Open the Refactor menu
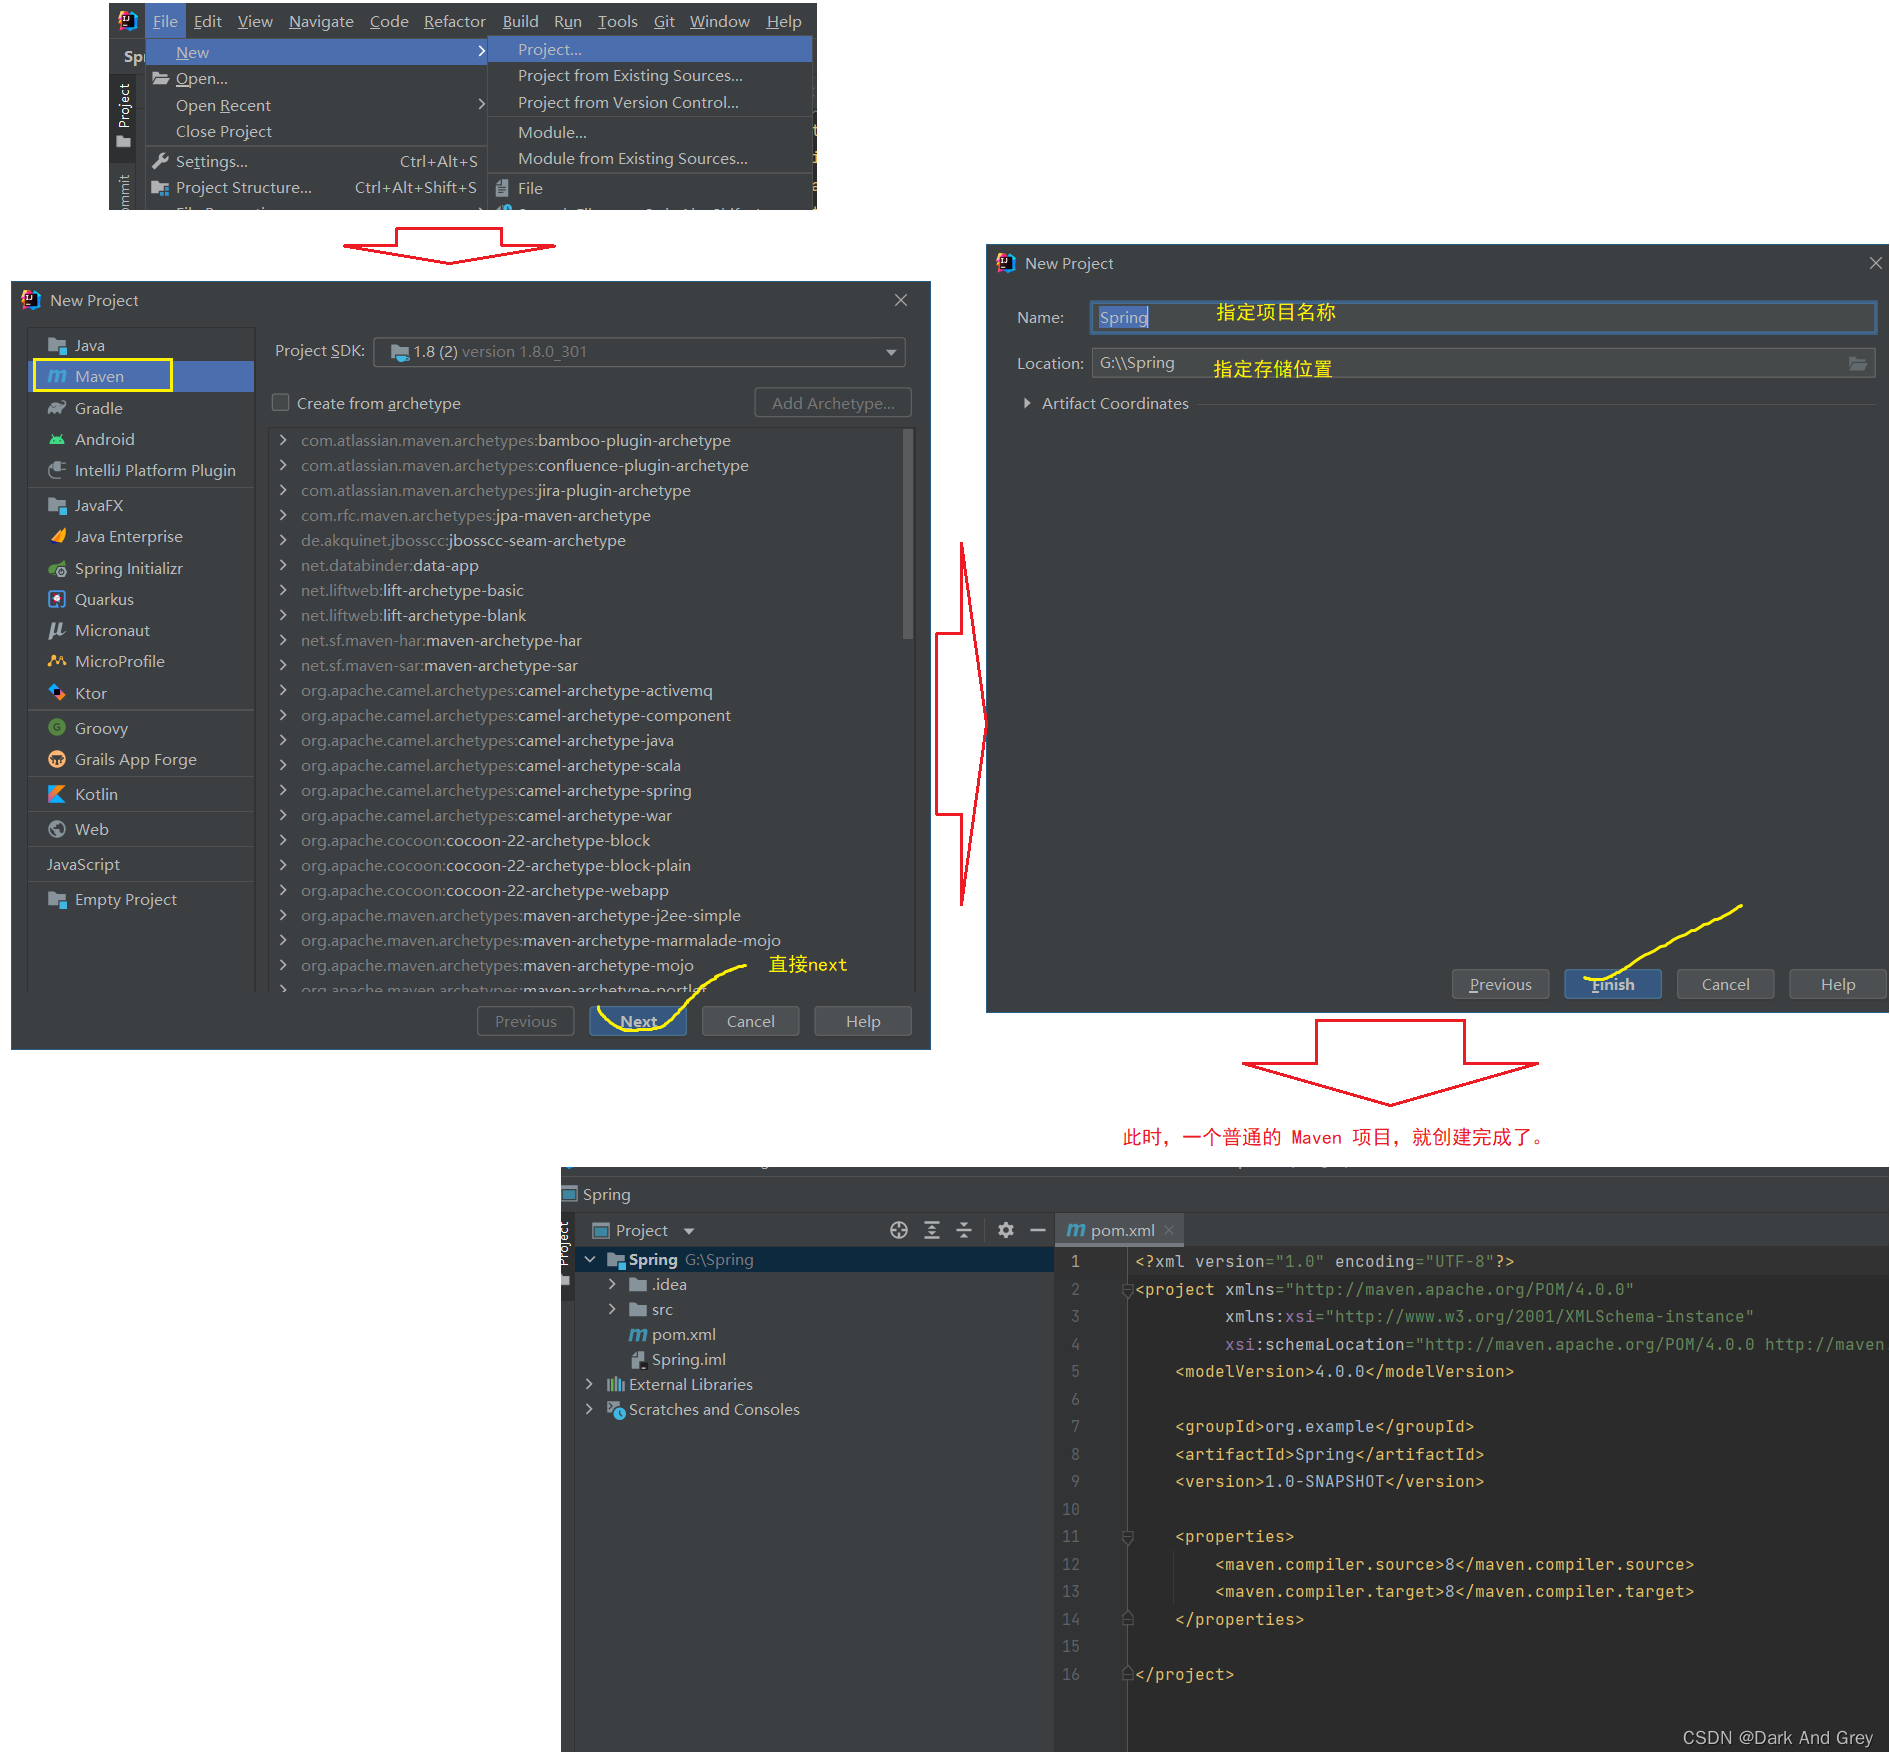1890x1758 pixels. (x=454, y=21)
